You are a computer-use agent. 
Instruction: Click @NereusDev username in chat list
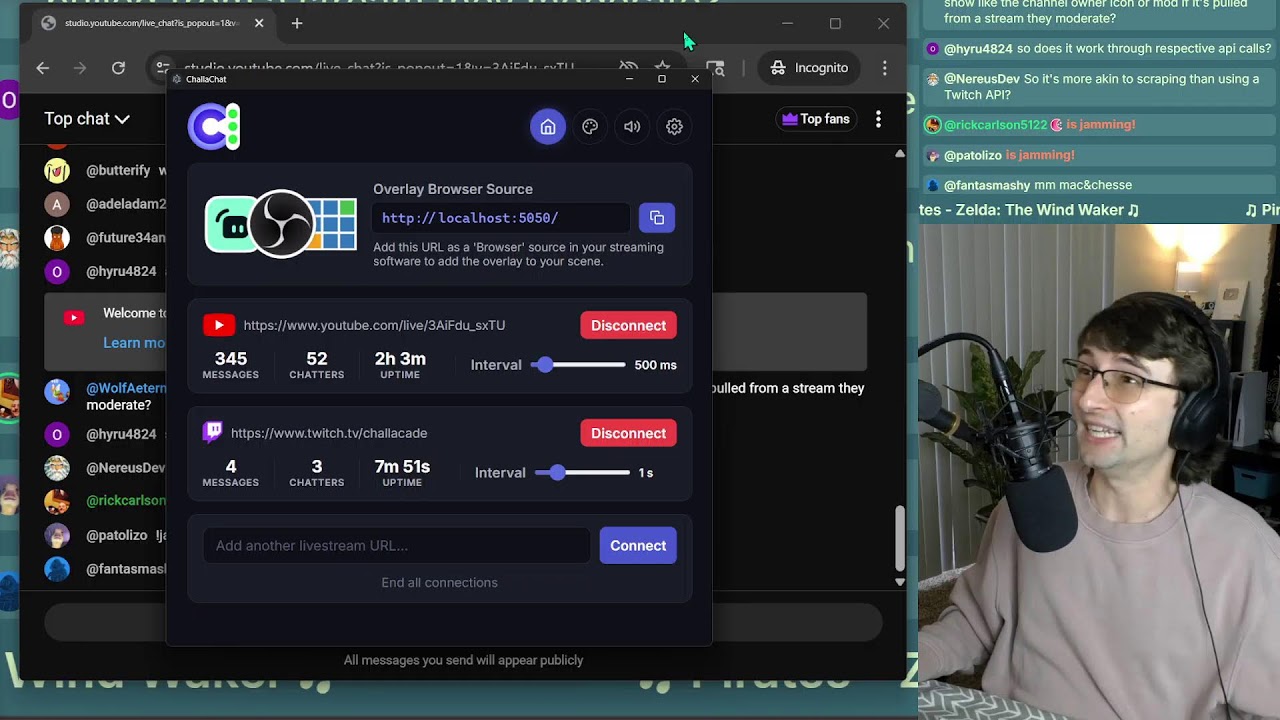click(126, 468)
